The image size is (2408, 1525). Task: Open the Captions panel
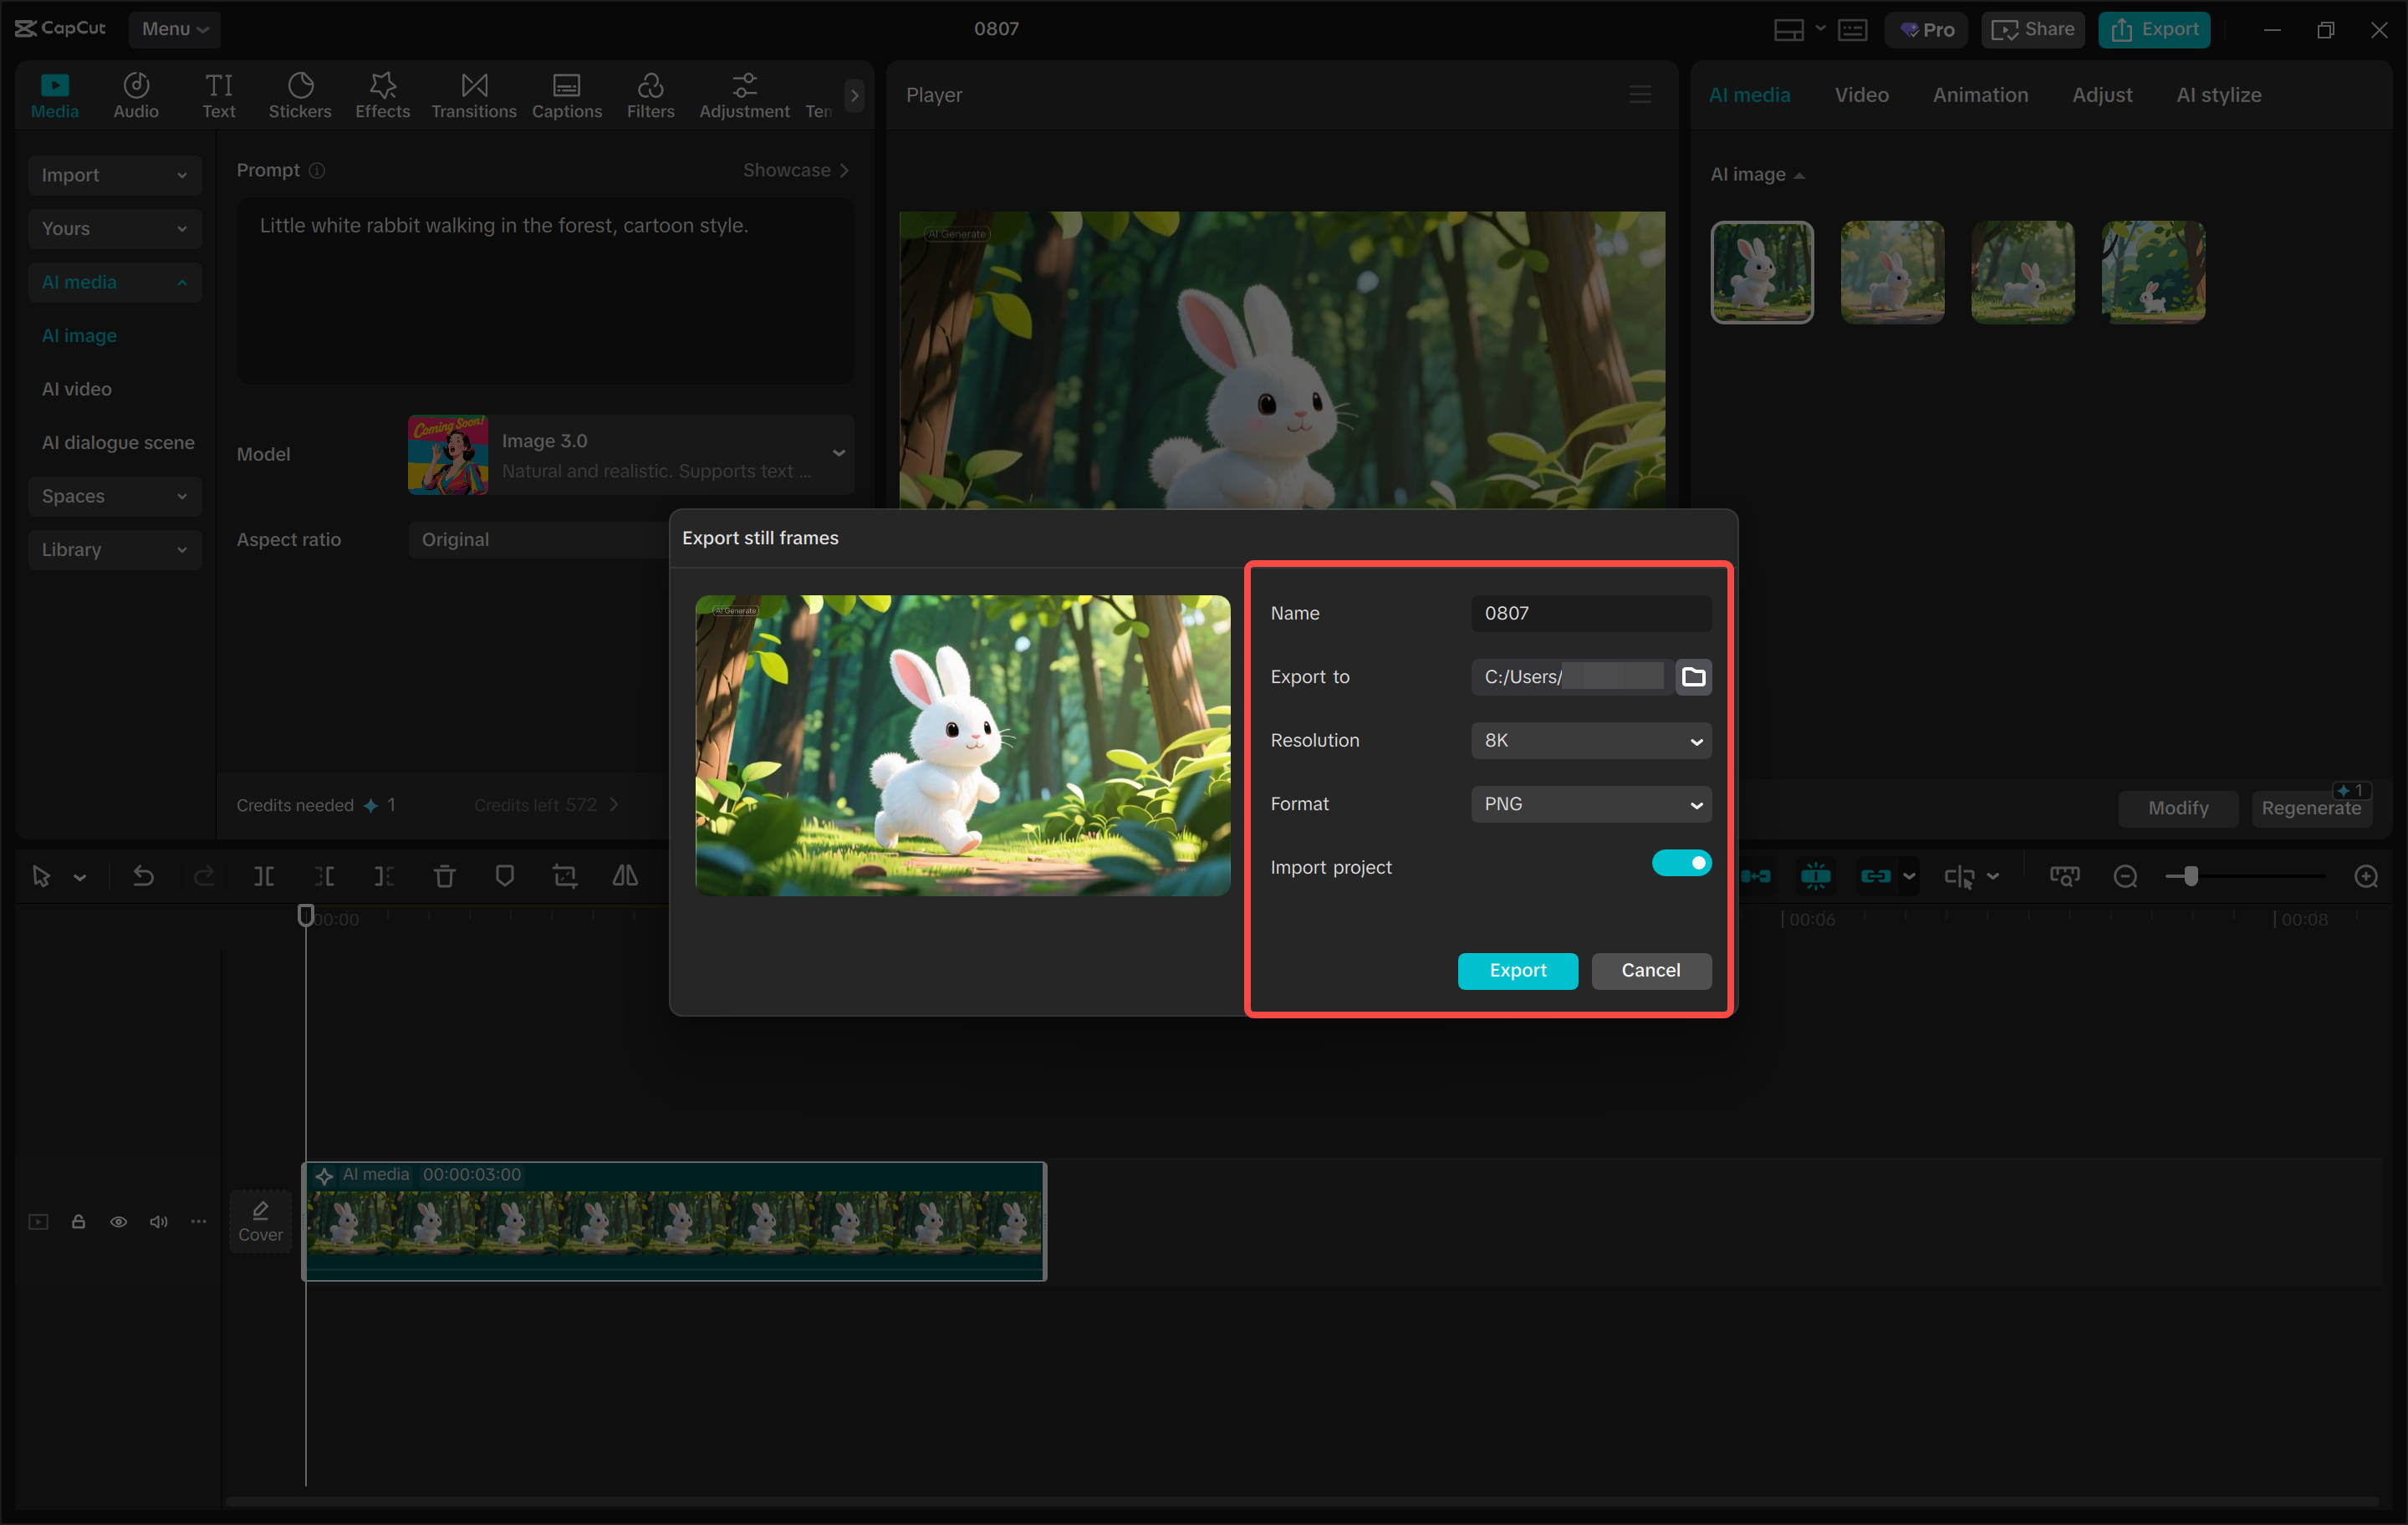[x=567, y=95]
